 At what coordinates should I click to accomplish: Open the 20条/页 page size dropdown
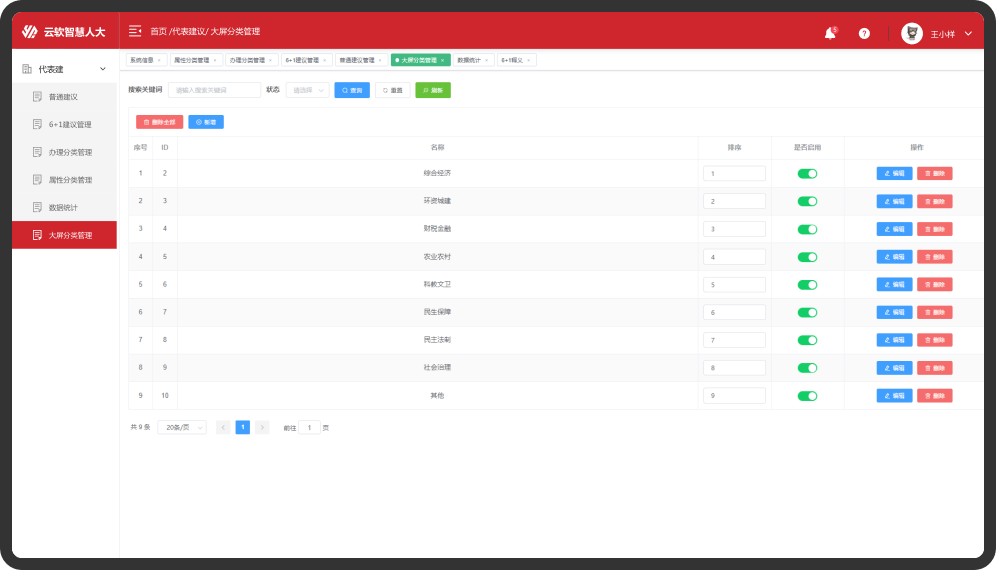coord(182,427)
